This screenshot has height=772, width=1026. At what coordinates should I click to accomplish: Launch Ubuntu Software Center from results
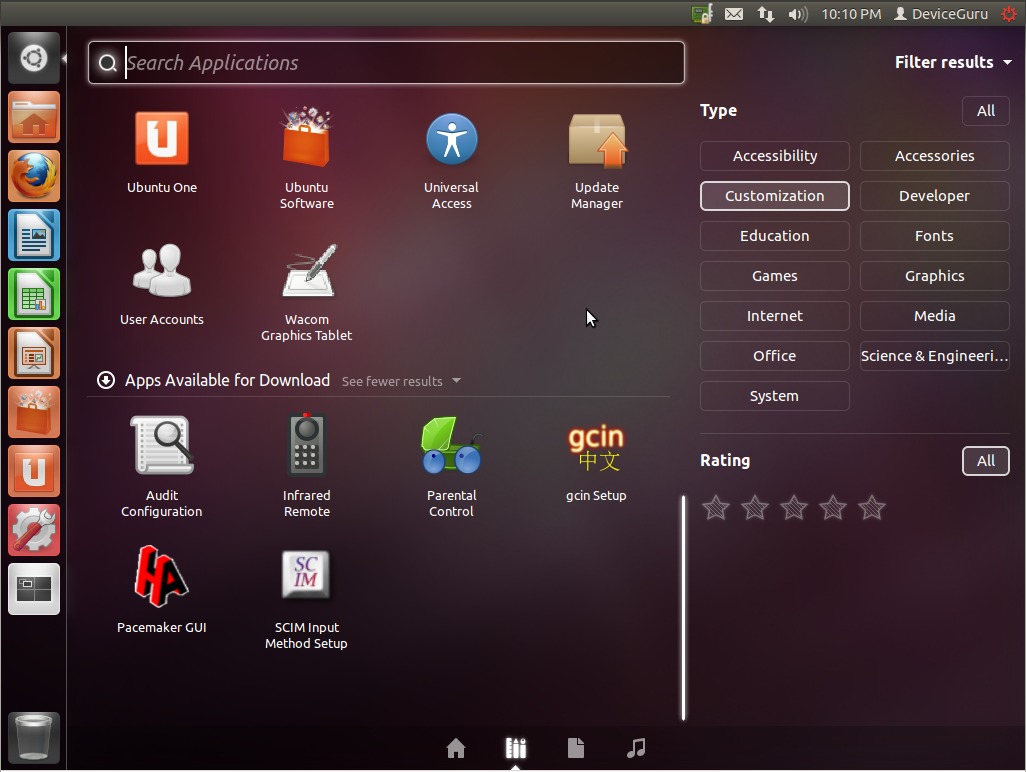[306, 158]
